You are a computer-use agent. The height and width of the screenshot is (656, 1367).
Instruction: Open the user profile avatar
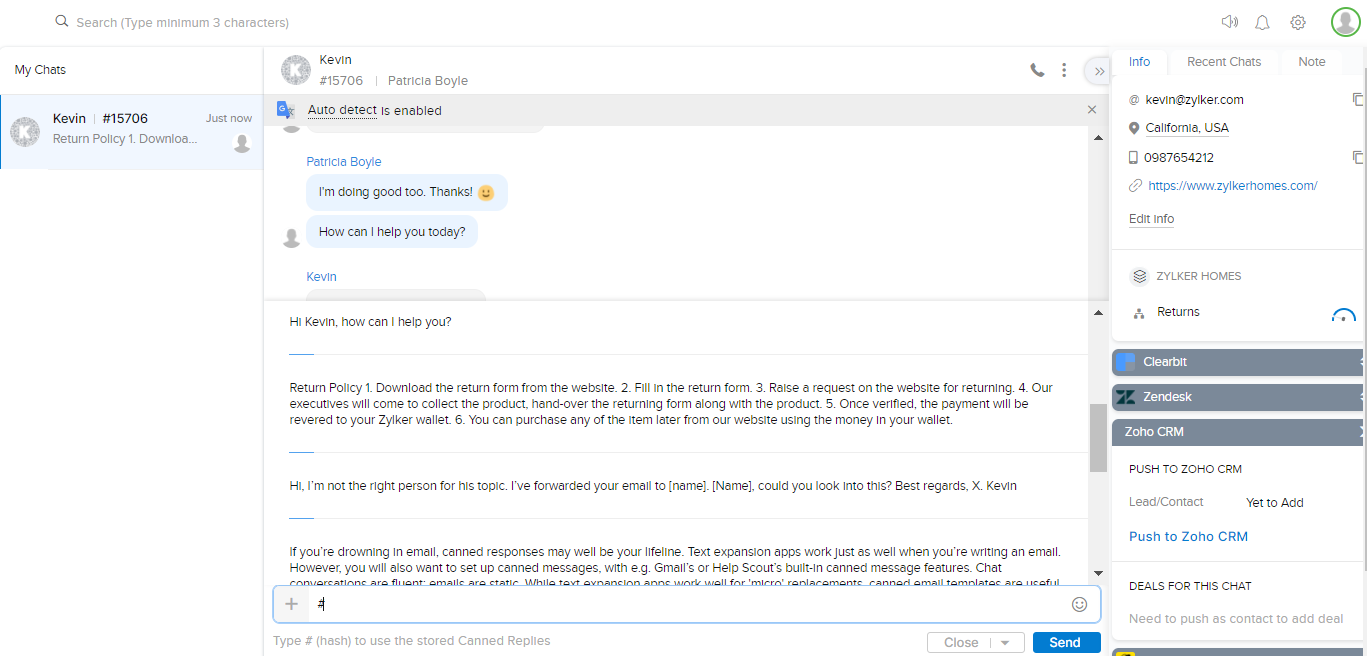pyautogui.click(x=1345, y=22)
